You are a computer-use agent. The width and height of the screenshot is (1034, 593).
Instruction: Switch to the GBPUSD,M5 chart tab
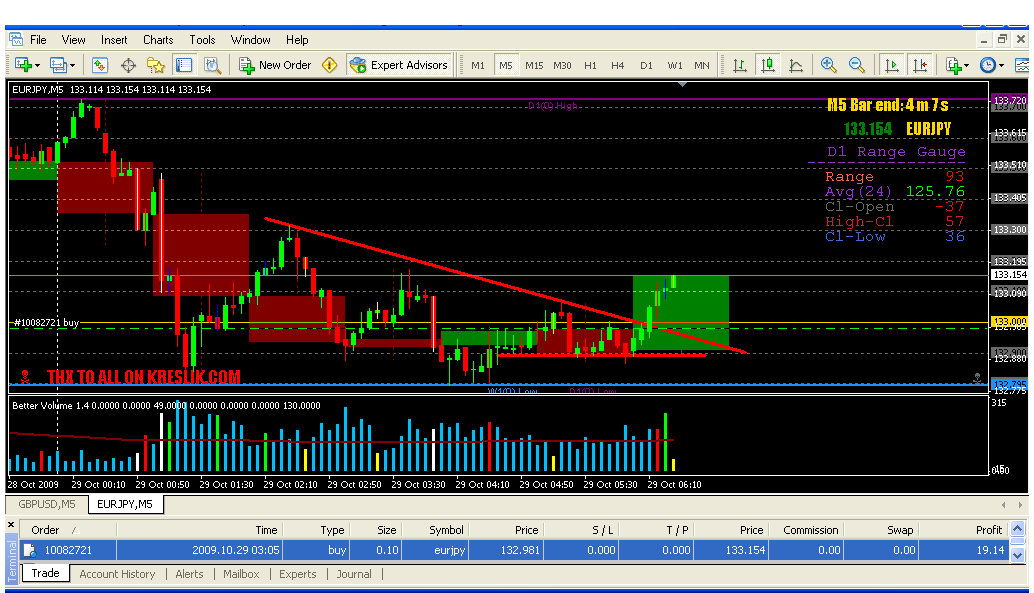(46, 504)
